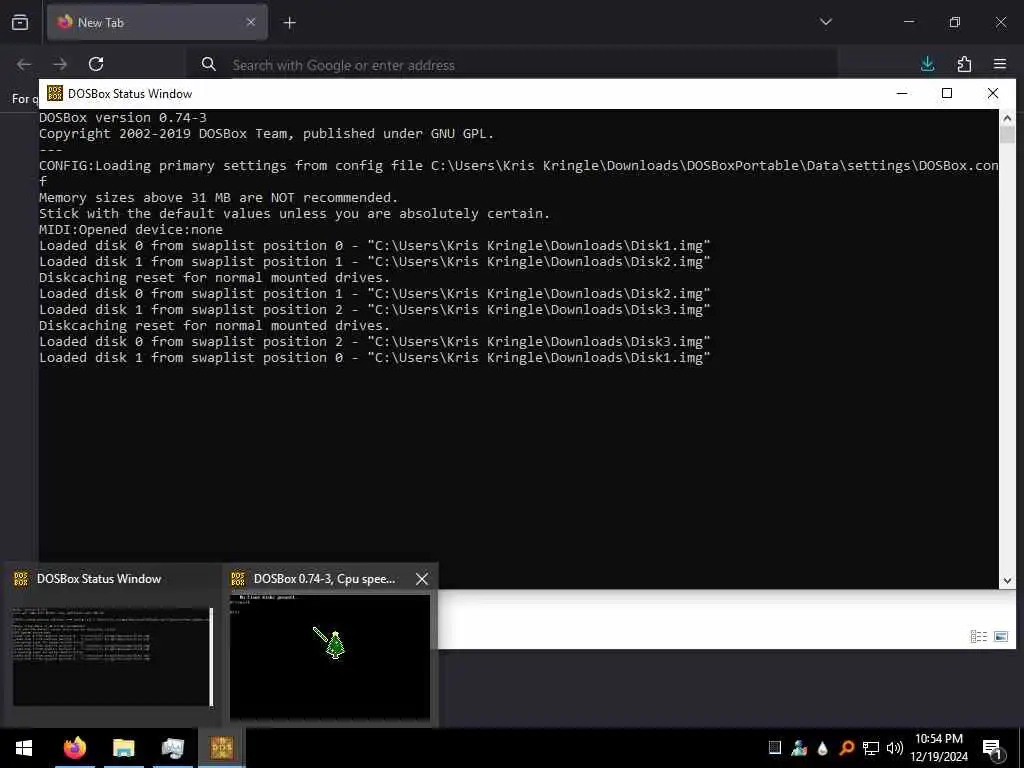Click the status window scrollbar thumb
Image resolution: width=1024 pixels, height=768 pixels.
(x=1006, y=135)
